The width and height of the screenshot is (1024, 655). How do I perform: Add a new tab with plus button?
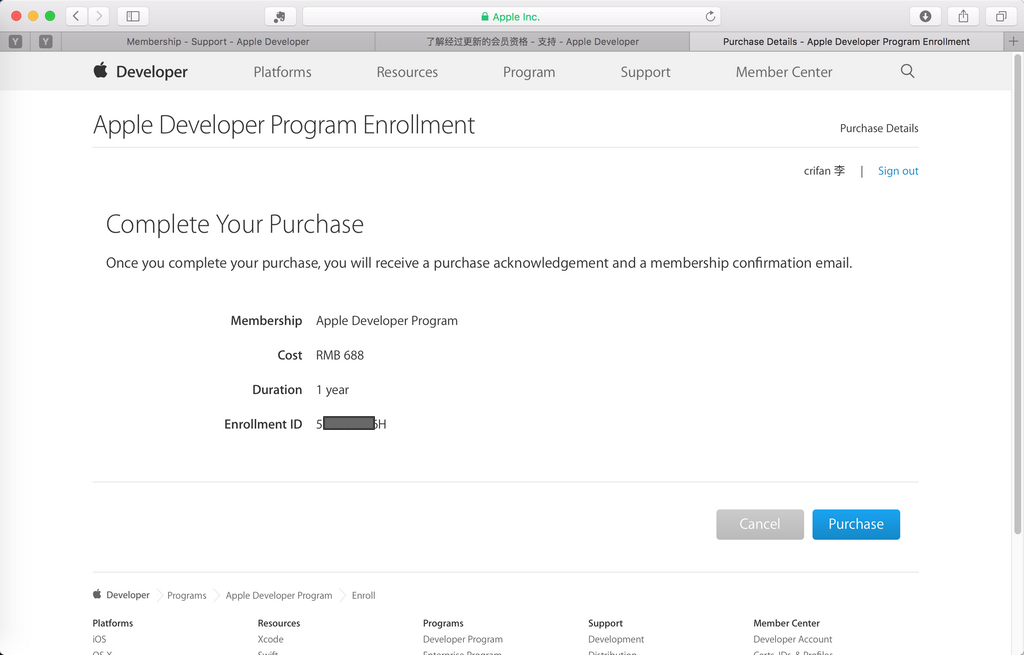click(1014, 41)
